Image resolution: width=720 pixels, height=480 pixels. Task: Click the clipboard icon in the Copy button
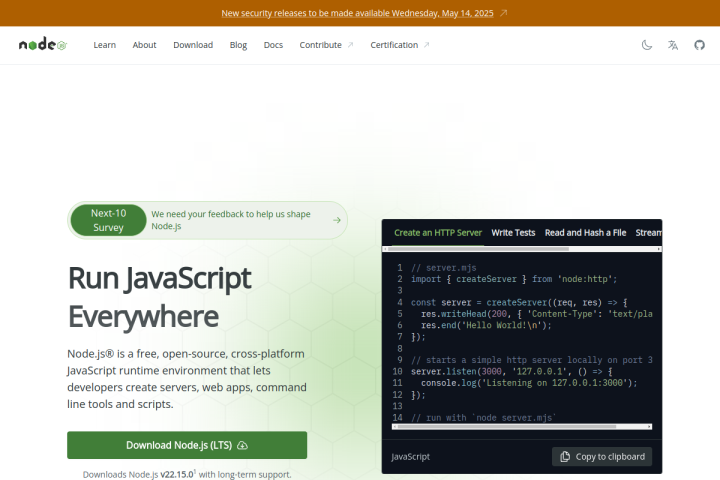tap(565, 457)
